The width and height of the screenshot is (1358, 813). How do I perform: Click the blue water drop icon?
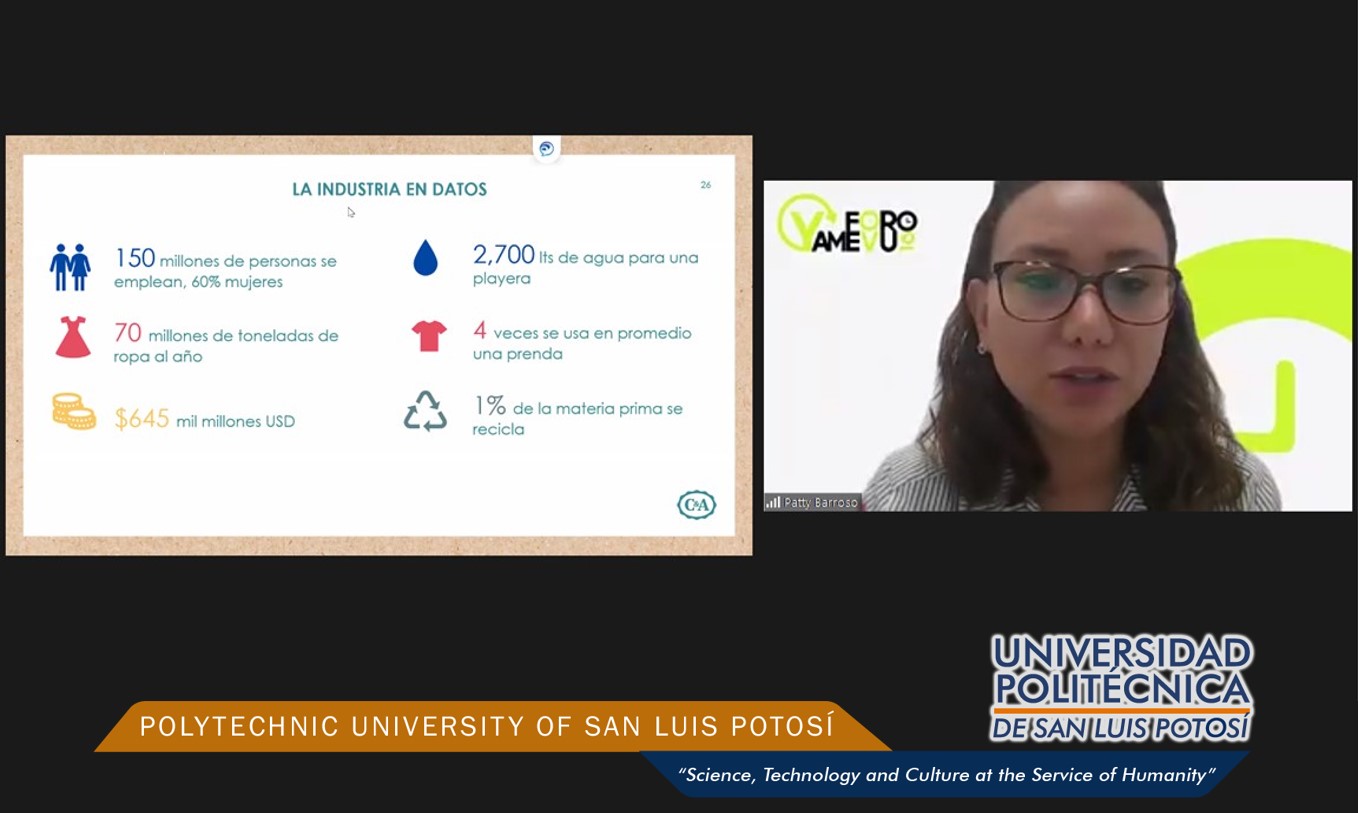(426, 259)
